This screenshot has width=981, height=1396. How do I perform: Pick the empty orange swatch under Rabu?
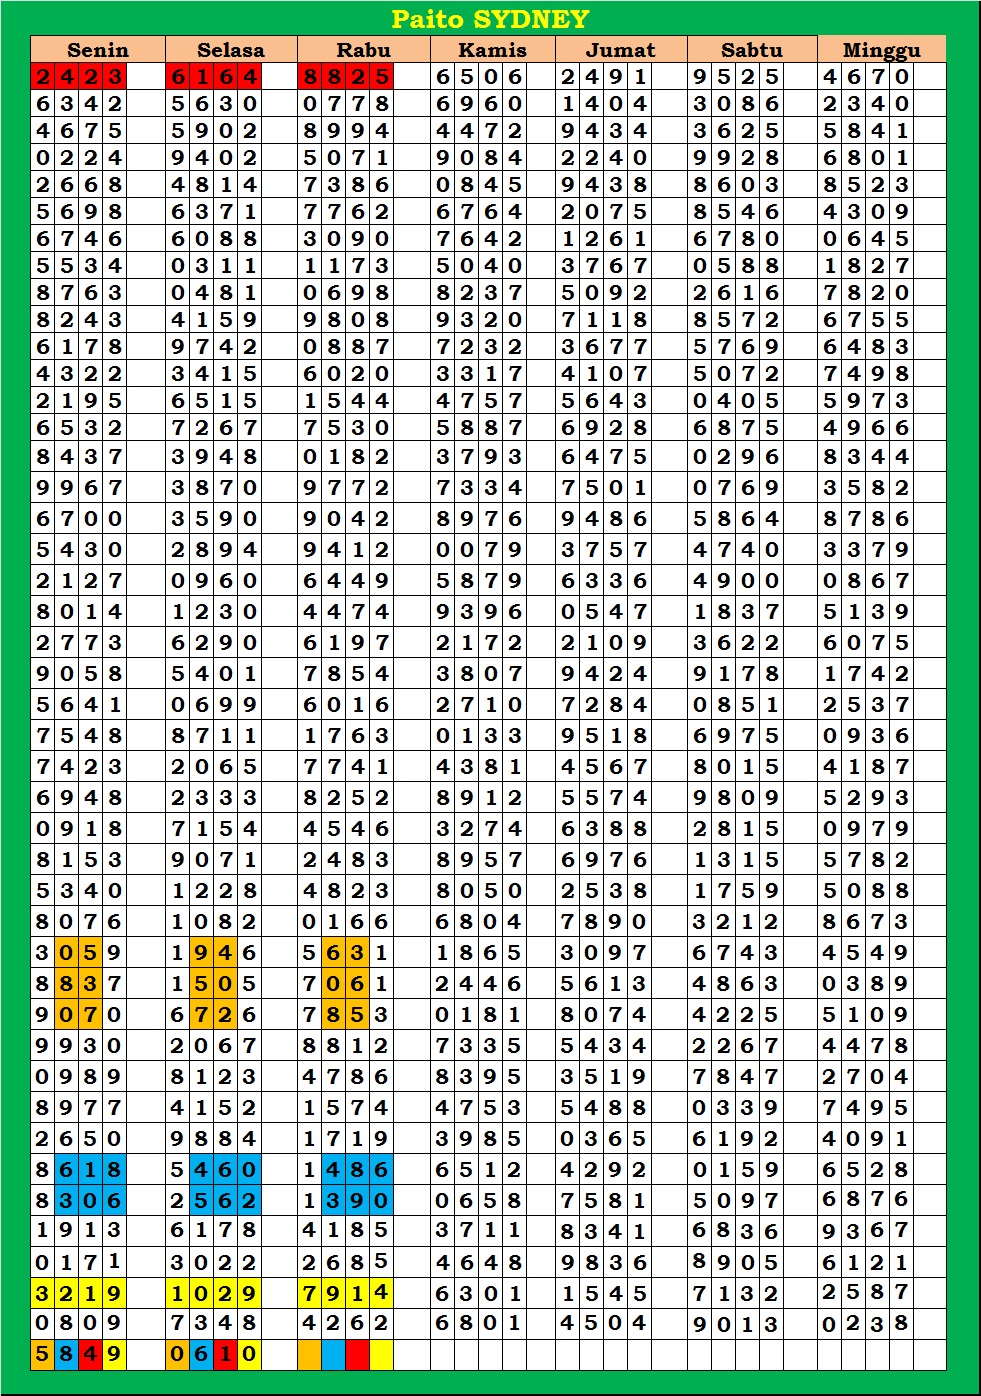click(x=310, y=1355)
